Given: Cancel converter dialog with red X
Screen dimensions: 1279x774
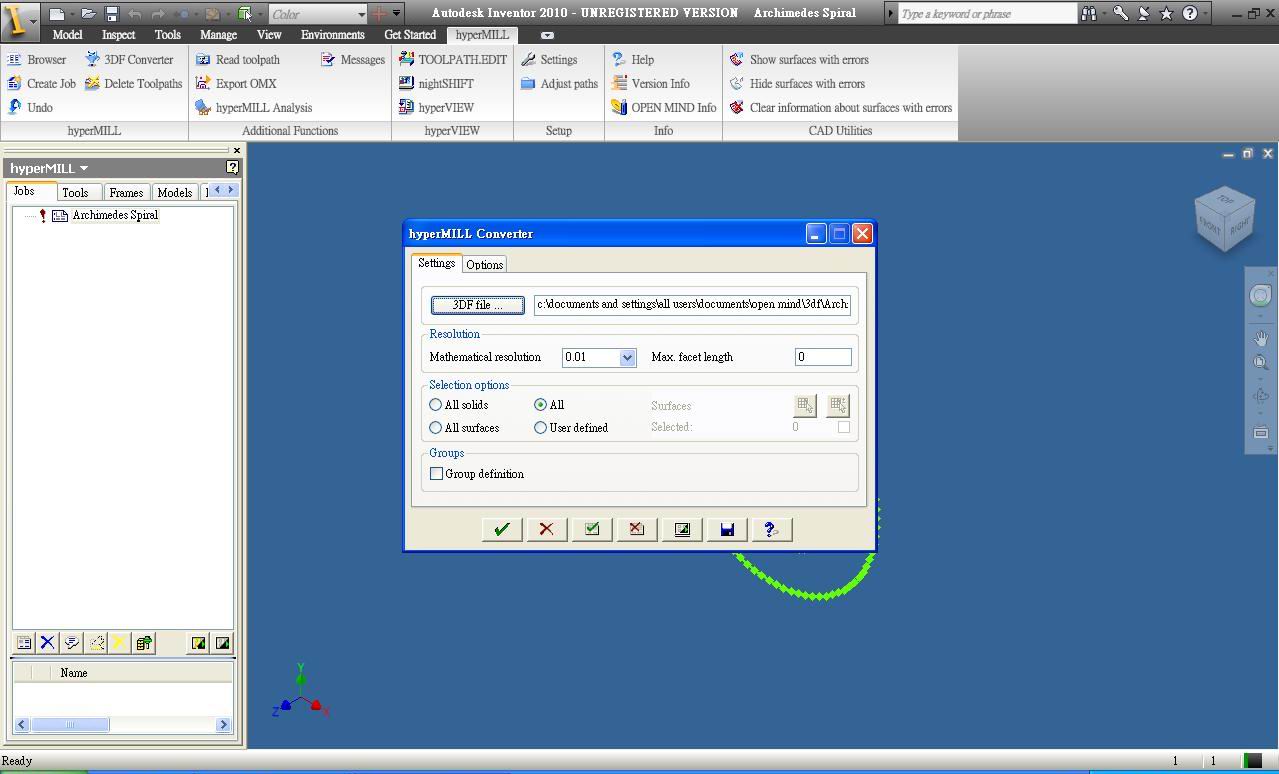Looking at the screenshot, I should (x=546, y=530).
